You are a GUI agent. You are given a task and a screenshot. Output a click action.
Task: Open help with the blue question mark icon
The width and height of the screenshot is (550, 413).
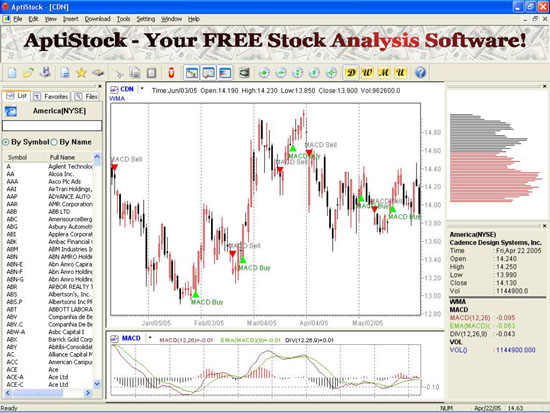(x=420, y=73)
